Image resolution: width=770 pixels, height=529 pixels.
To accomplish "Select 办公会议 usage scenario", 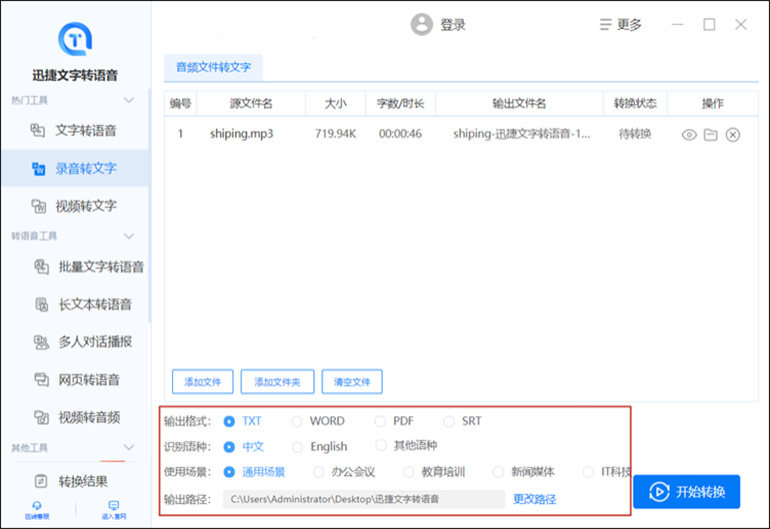I will (319, 472).
